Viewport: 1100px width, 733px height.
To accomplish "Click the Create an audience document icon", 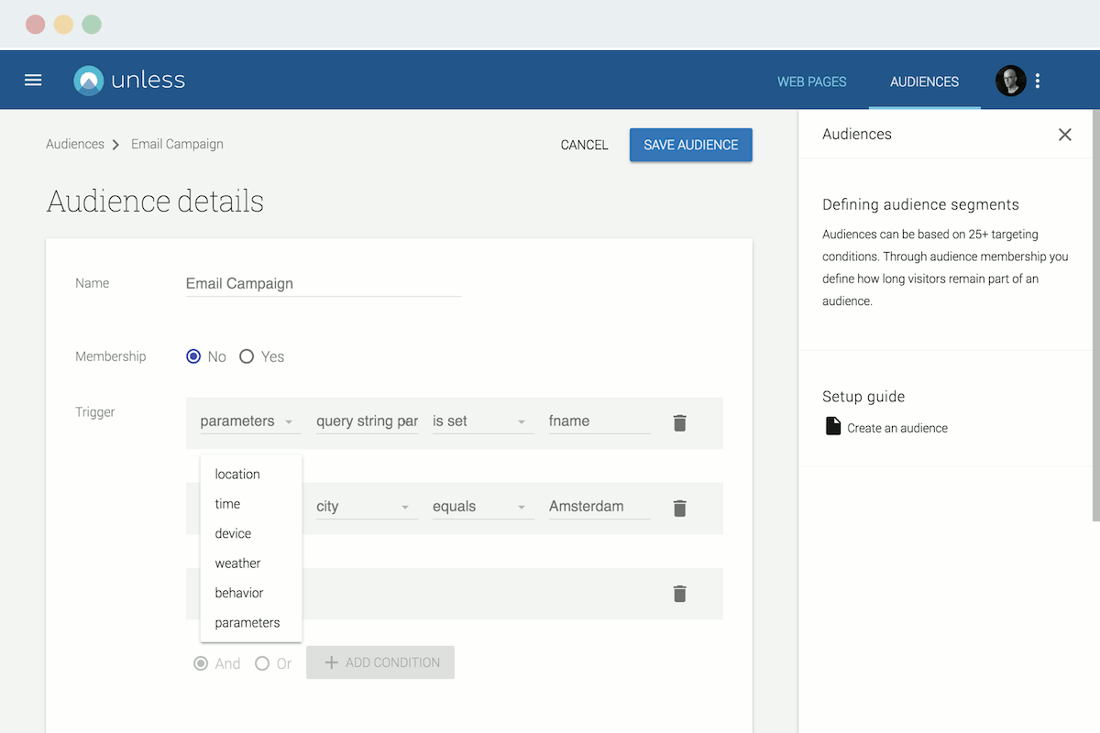I will pos(833,426).
